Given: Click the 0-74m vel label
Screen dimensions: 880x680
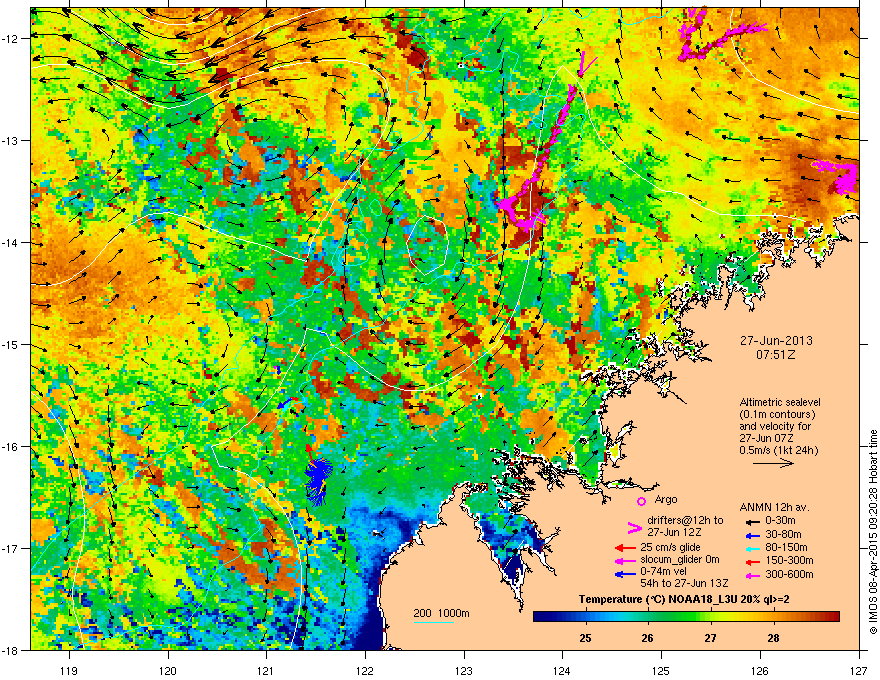Looking at the screenshot, I should [664, 572].
